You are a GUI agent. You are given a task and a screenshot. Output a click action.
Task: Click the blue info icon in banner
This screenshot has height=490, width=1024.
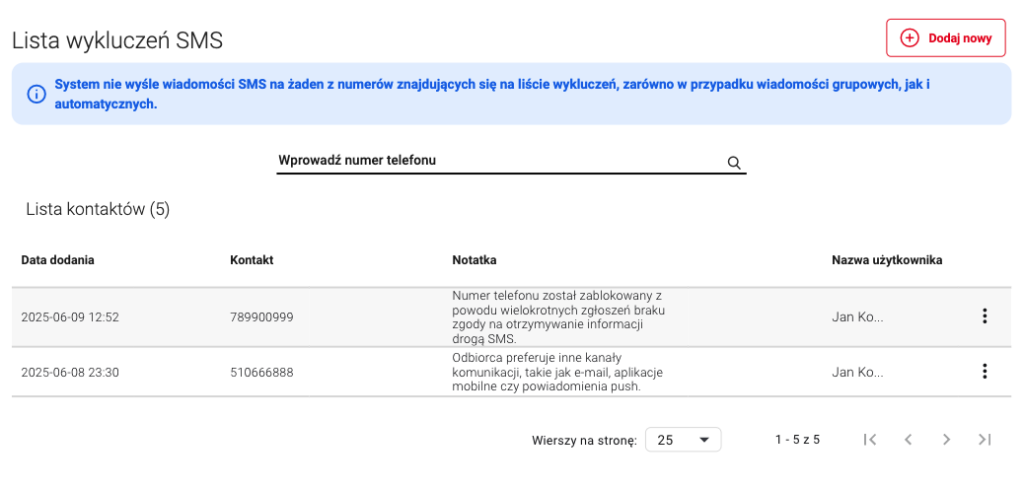point(36,94)
